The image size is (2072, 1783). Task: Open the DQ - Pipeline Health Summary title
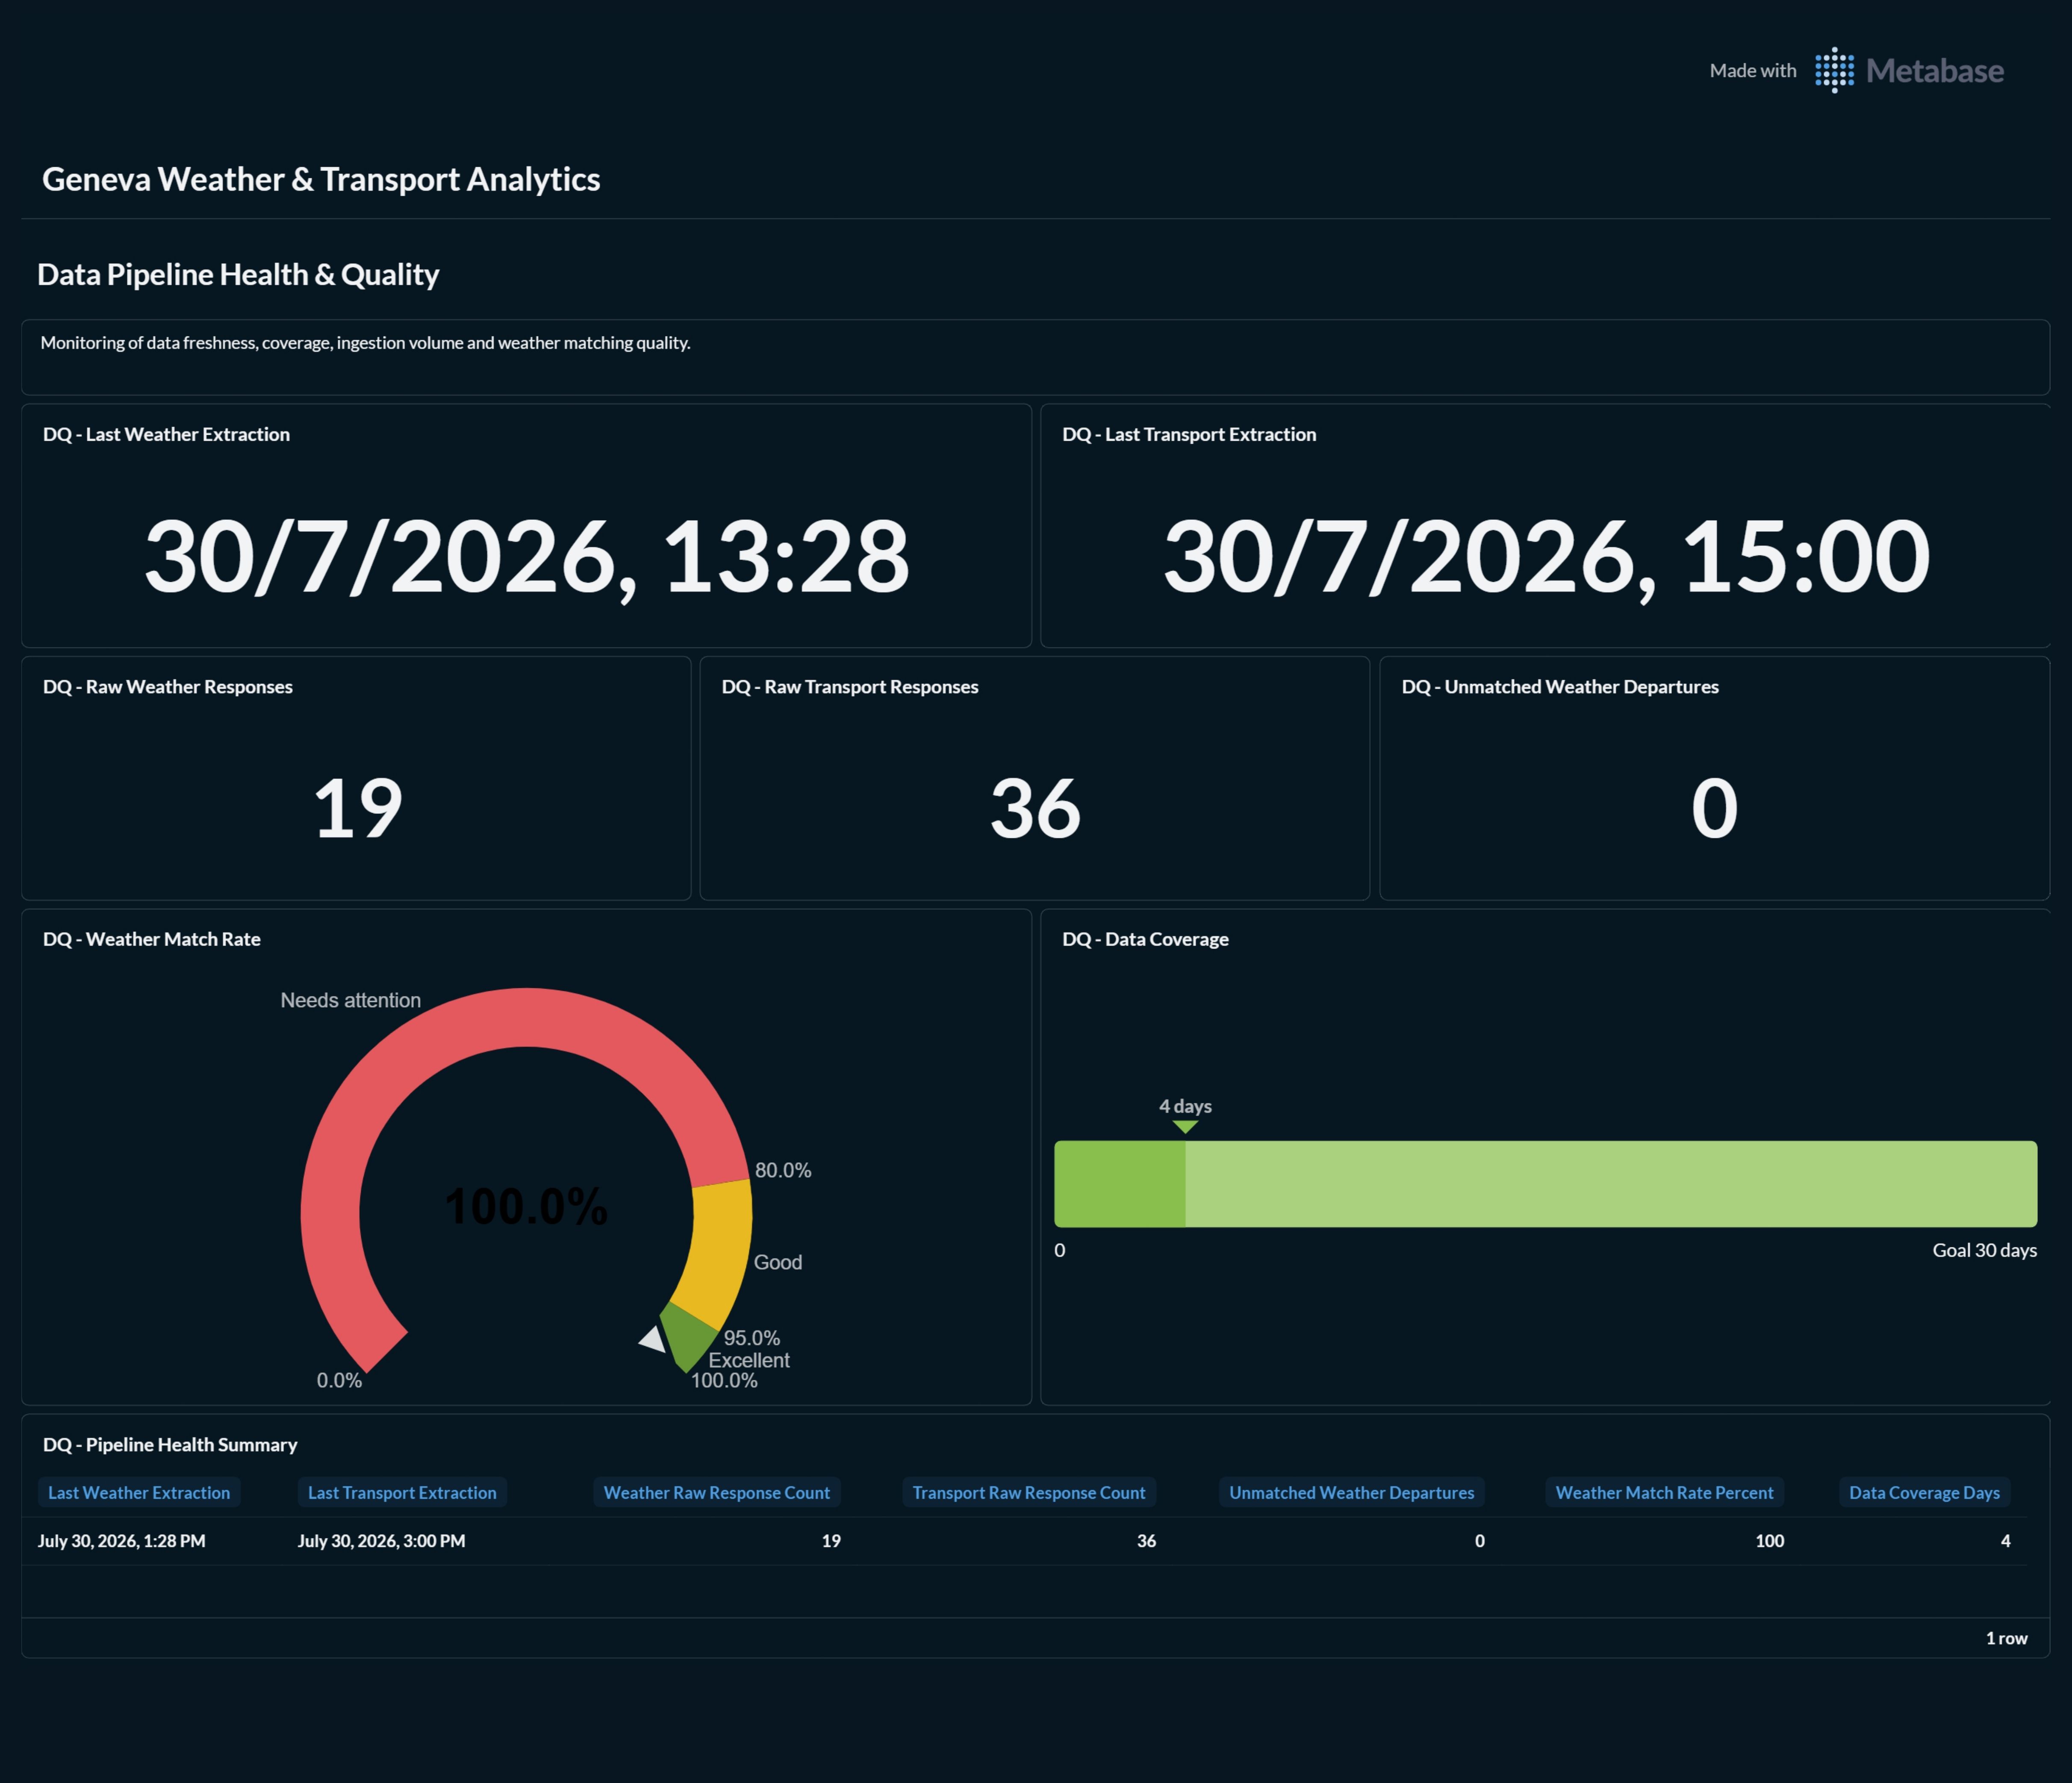pyautogui.click(x=170, y=1445)
